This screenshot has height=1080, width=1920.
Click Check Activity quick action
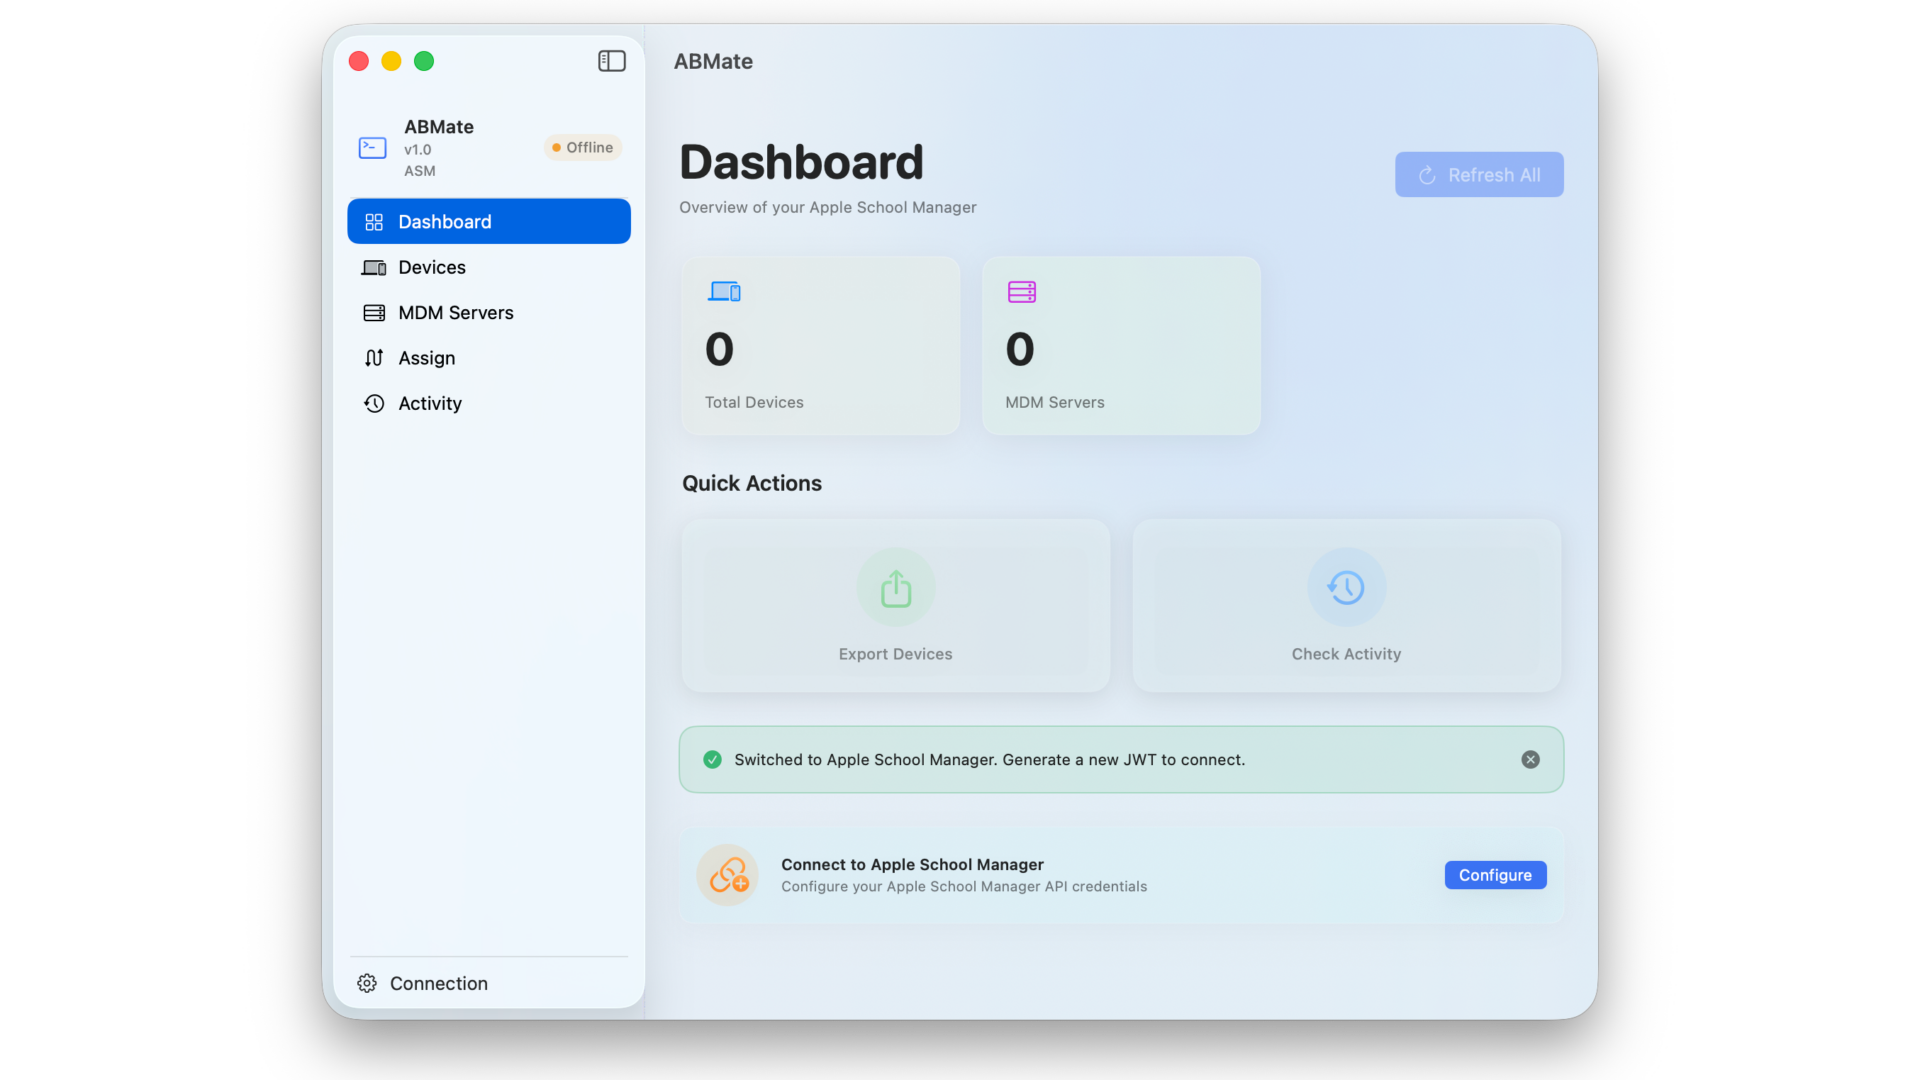(1347, 605)
